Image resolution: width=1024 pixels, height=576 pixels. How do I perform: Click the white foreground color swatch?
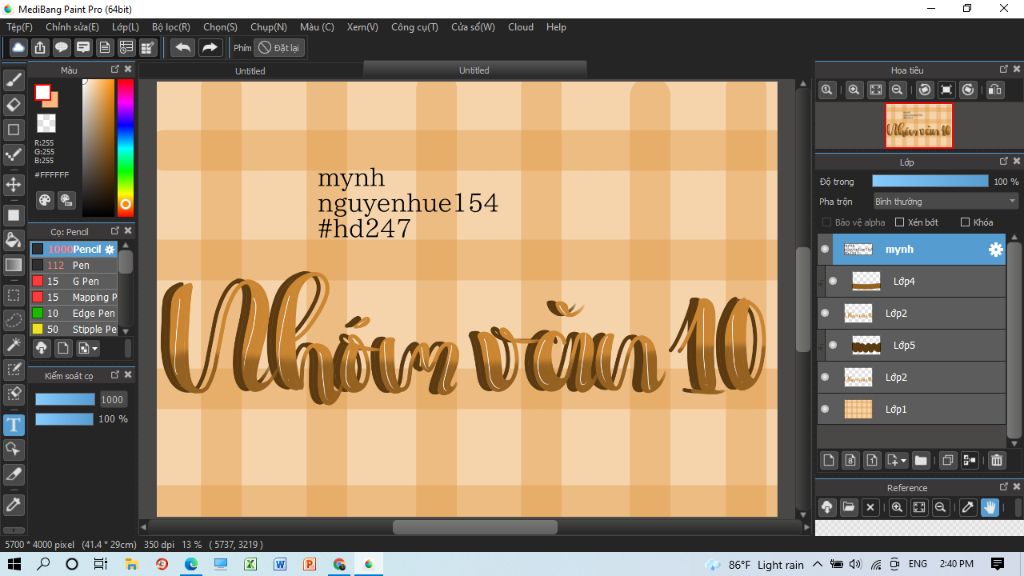pos(43,93)
